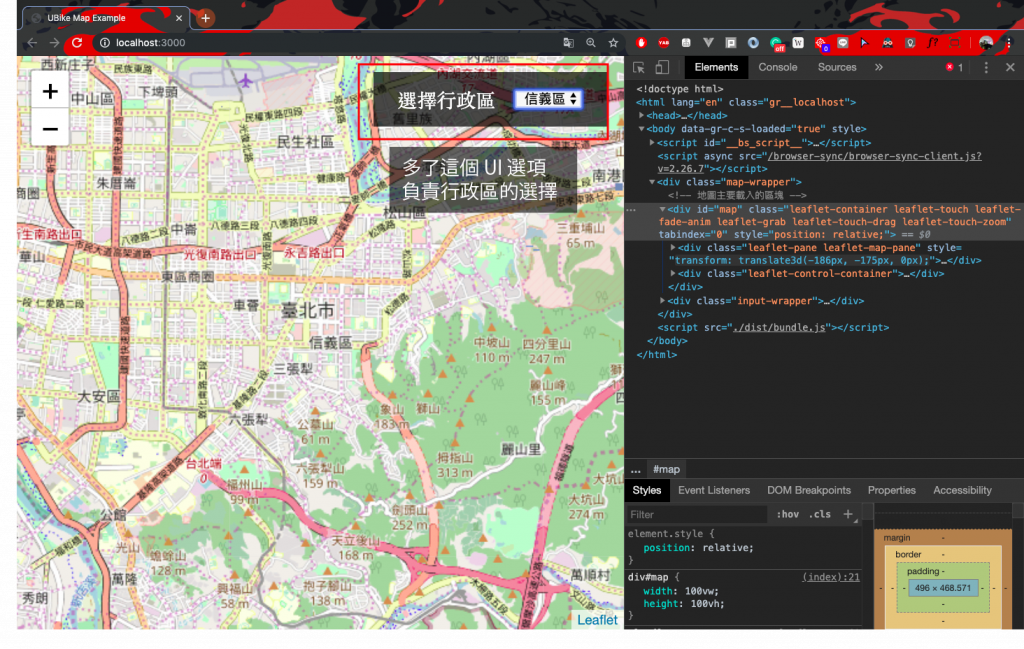This screenshot has height=649, width=1024.
Task: Zoom out the Leaflet map with the minus button
Action: [50, 129]
